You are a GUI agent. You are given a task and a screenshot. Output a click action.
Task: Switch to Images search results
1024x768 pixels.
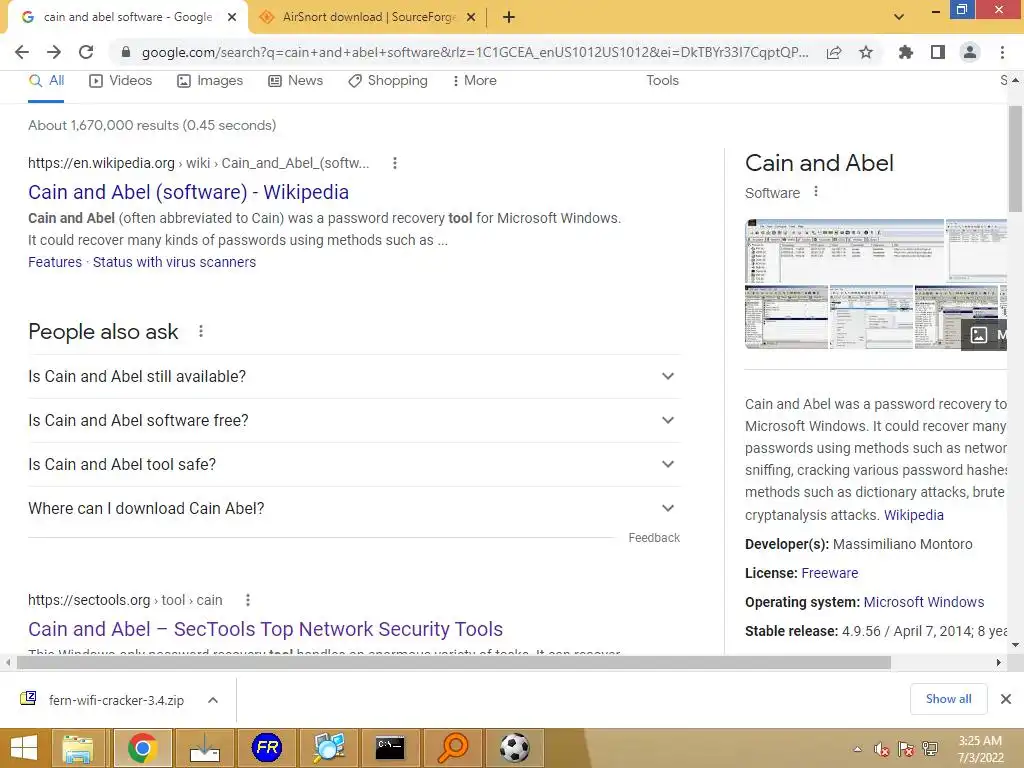[210, 81]
